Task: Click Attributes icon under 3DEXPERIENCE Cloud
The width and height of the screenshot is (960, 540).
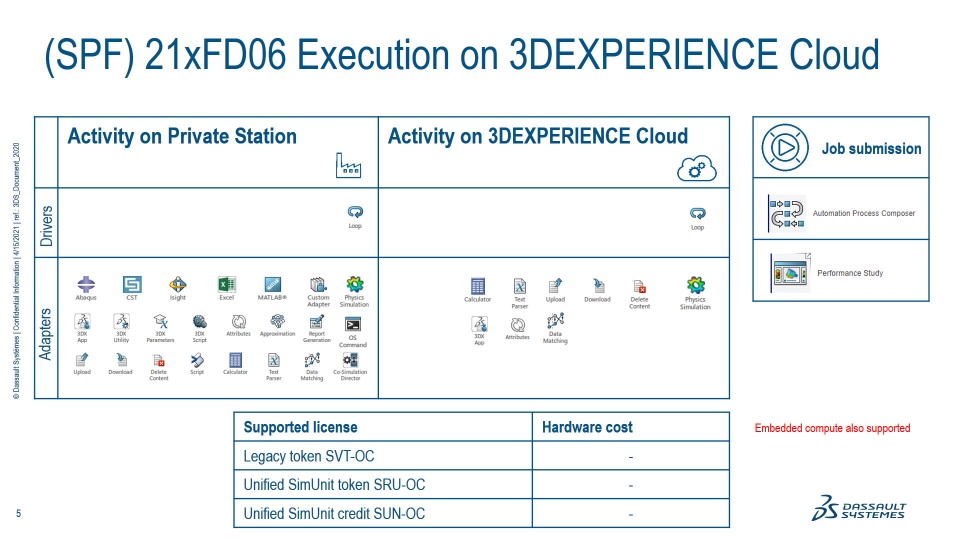Action: pyautogui.click(x=517, y=324)
